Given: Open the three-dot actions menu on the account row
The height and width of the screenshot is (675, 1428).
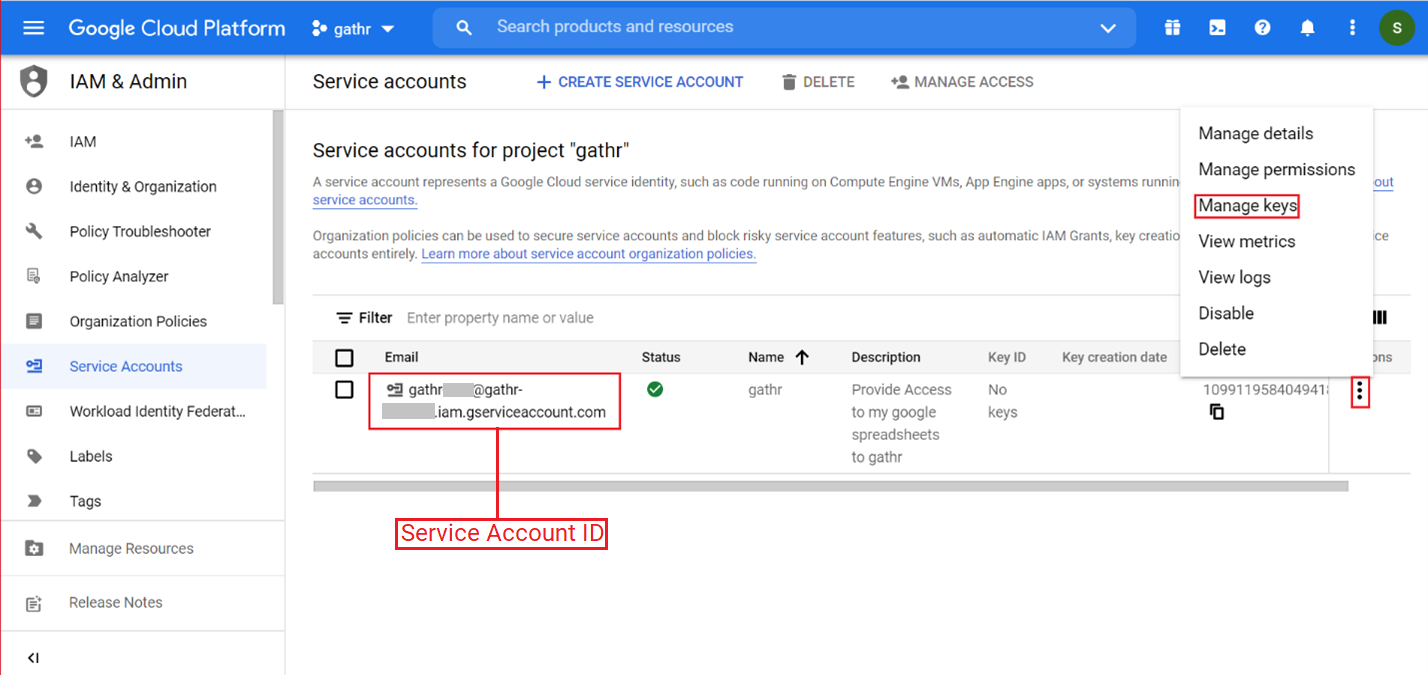Looking at the screenshot, I should pos(1360,392).
